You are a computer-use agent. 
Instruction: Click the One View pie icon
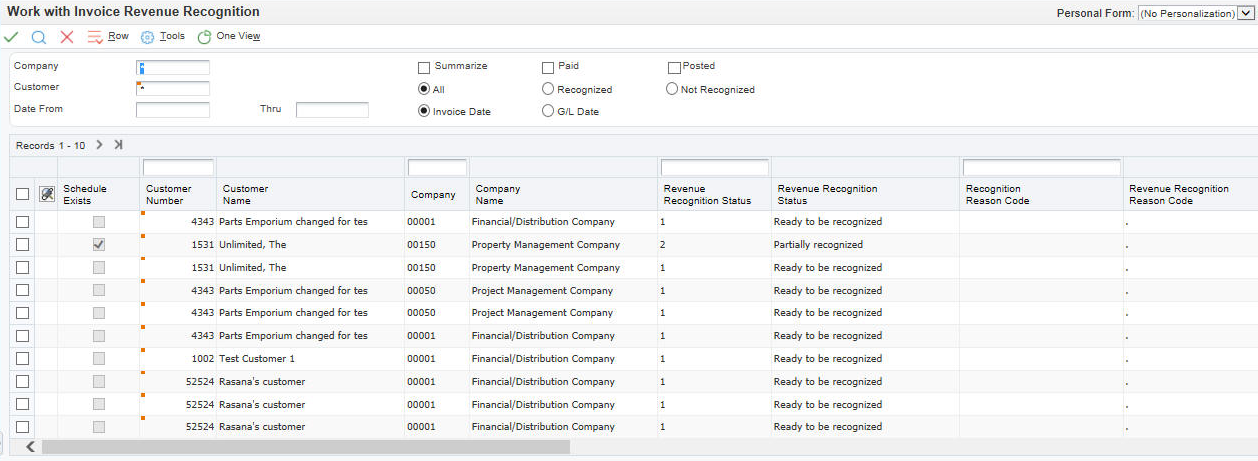[204, 37]
